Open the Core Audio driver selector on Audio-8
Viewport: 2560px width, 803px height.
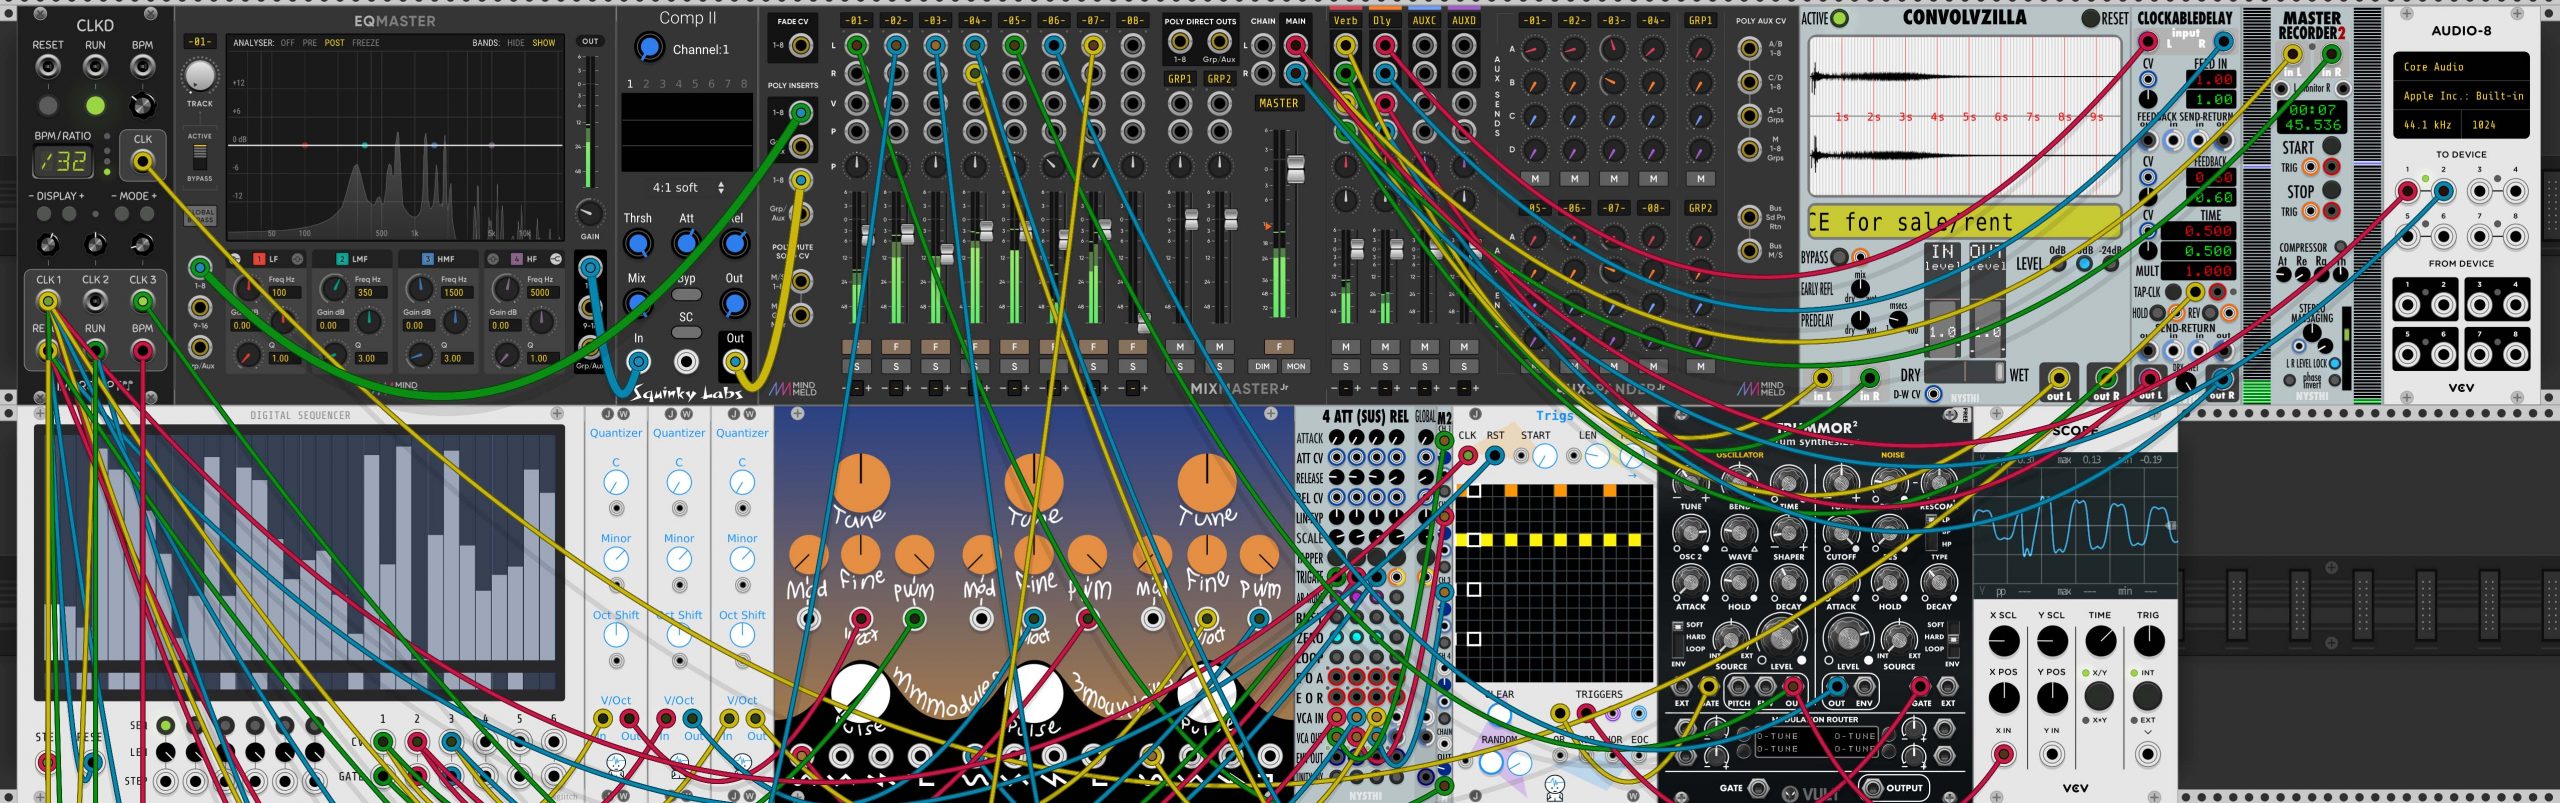2461,67
